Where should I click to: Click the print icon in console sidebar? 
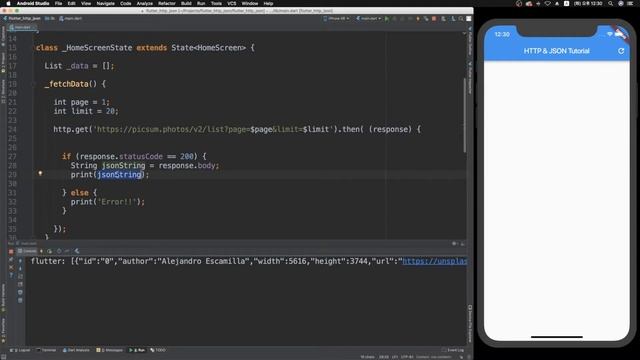pos(20,292)
